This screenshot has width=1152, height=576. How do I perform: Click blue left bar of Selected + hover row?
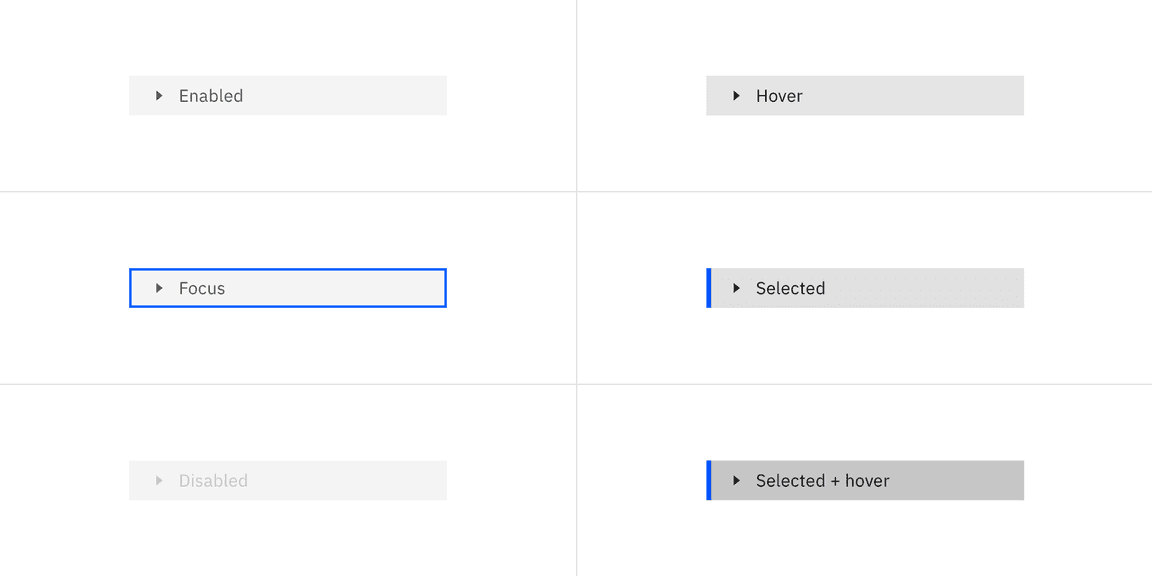tap(709, 481)
